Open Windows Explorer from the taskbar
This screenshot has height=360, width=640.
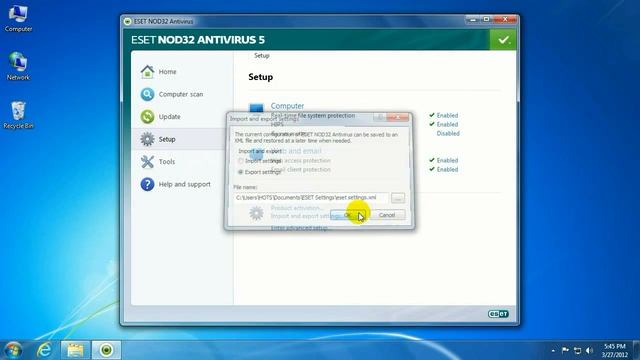click(x=75, y=350)
